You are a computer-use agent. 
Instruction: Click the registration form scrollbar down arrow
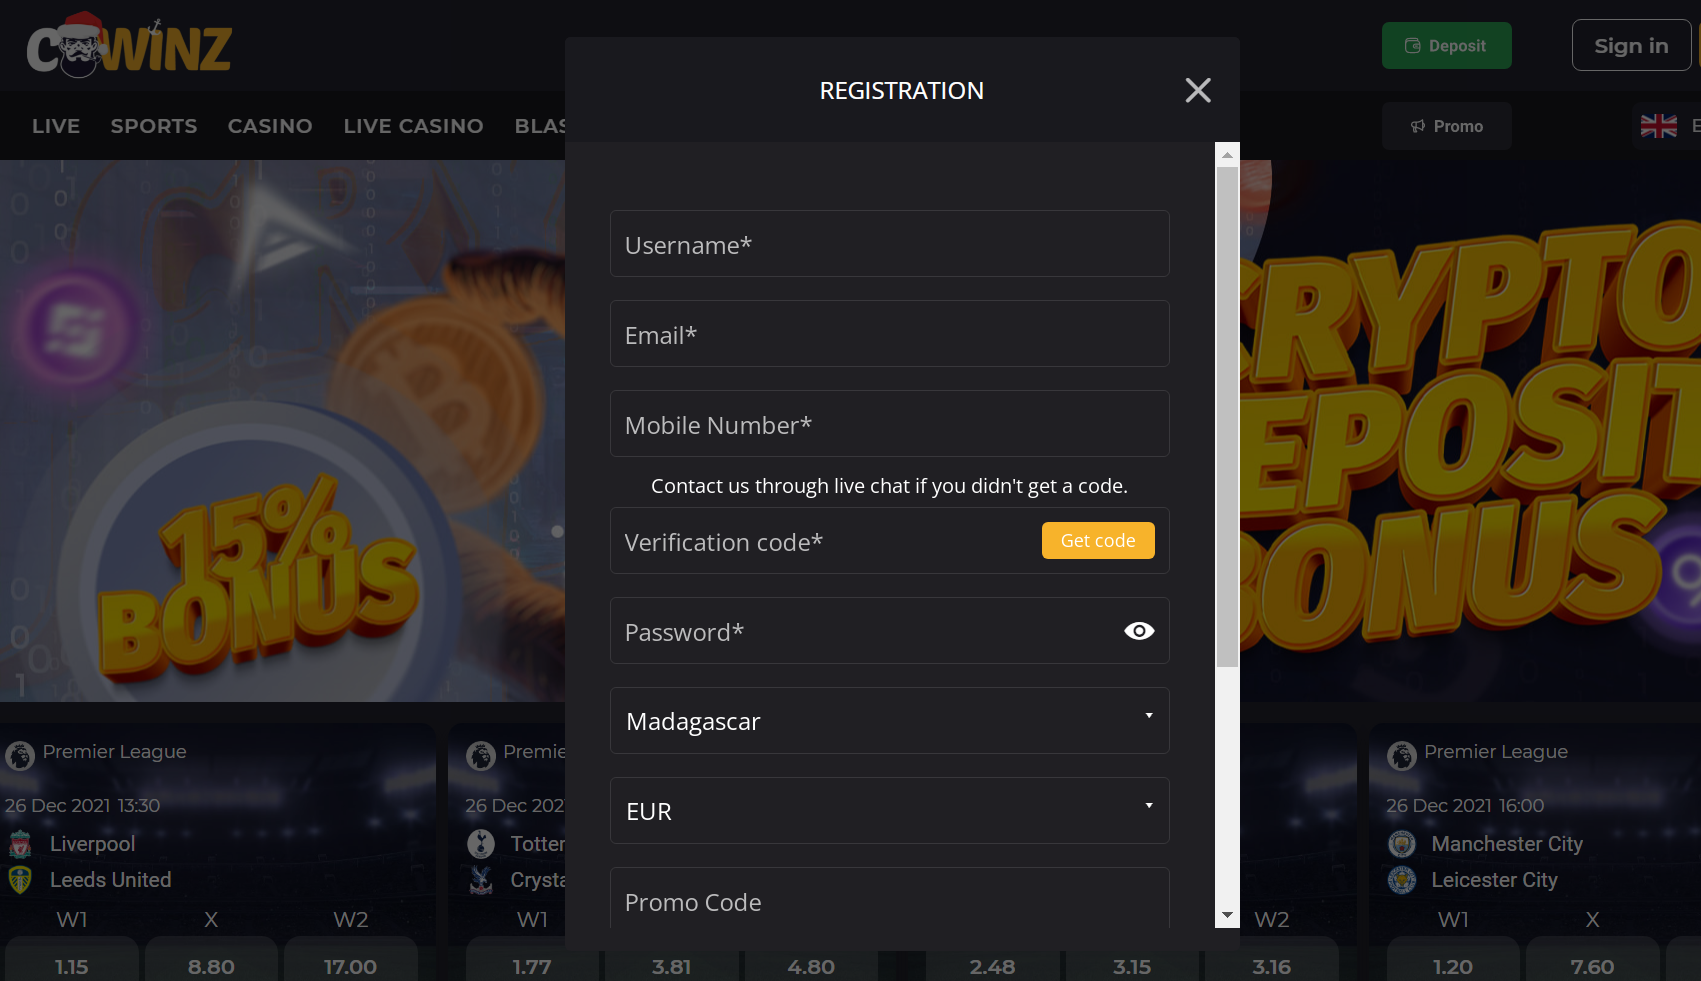click(1227, 916)
